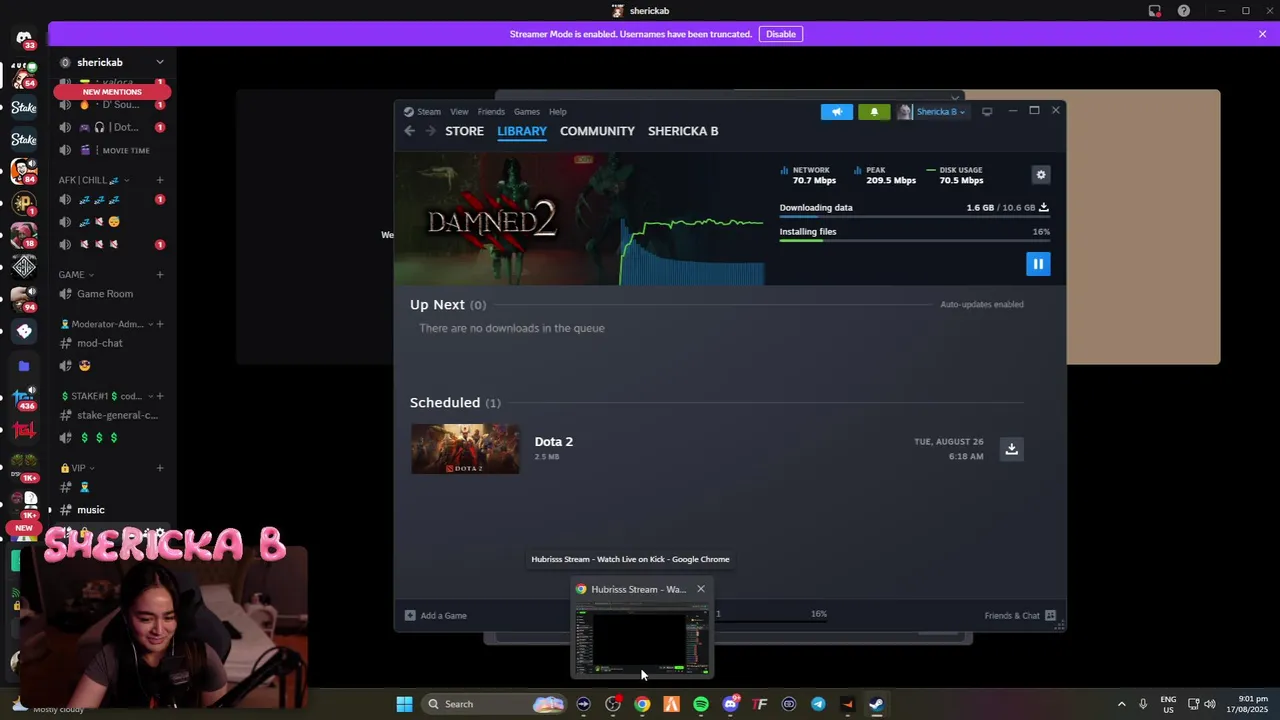Download the scheduled Dota 2 update now
This screenshot has width=1280, height=720.
[1012, 449]
